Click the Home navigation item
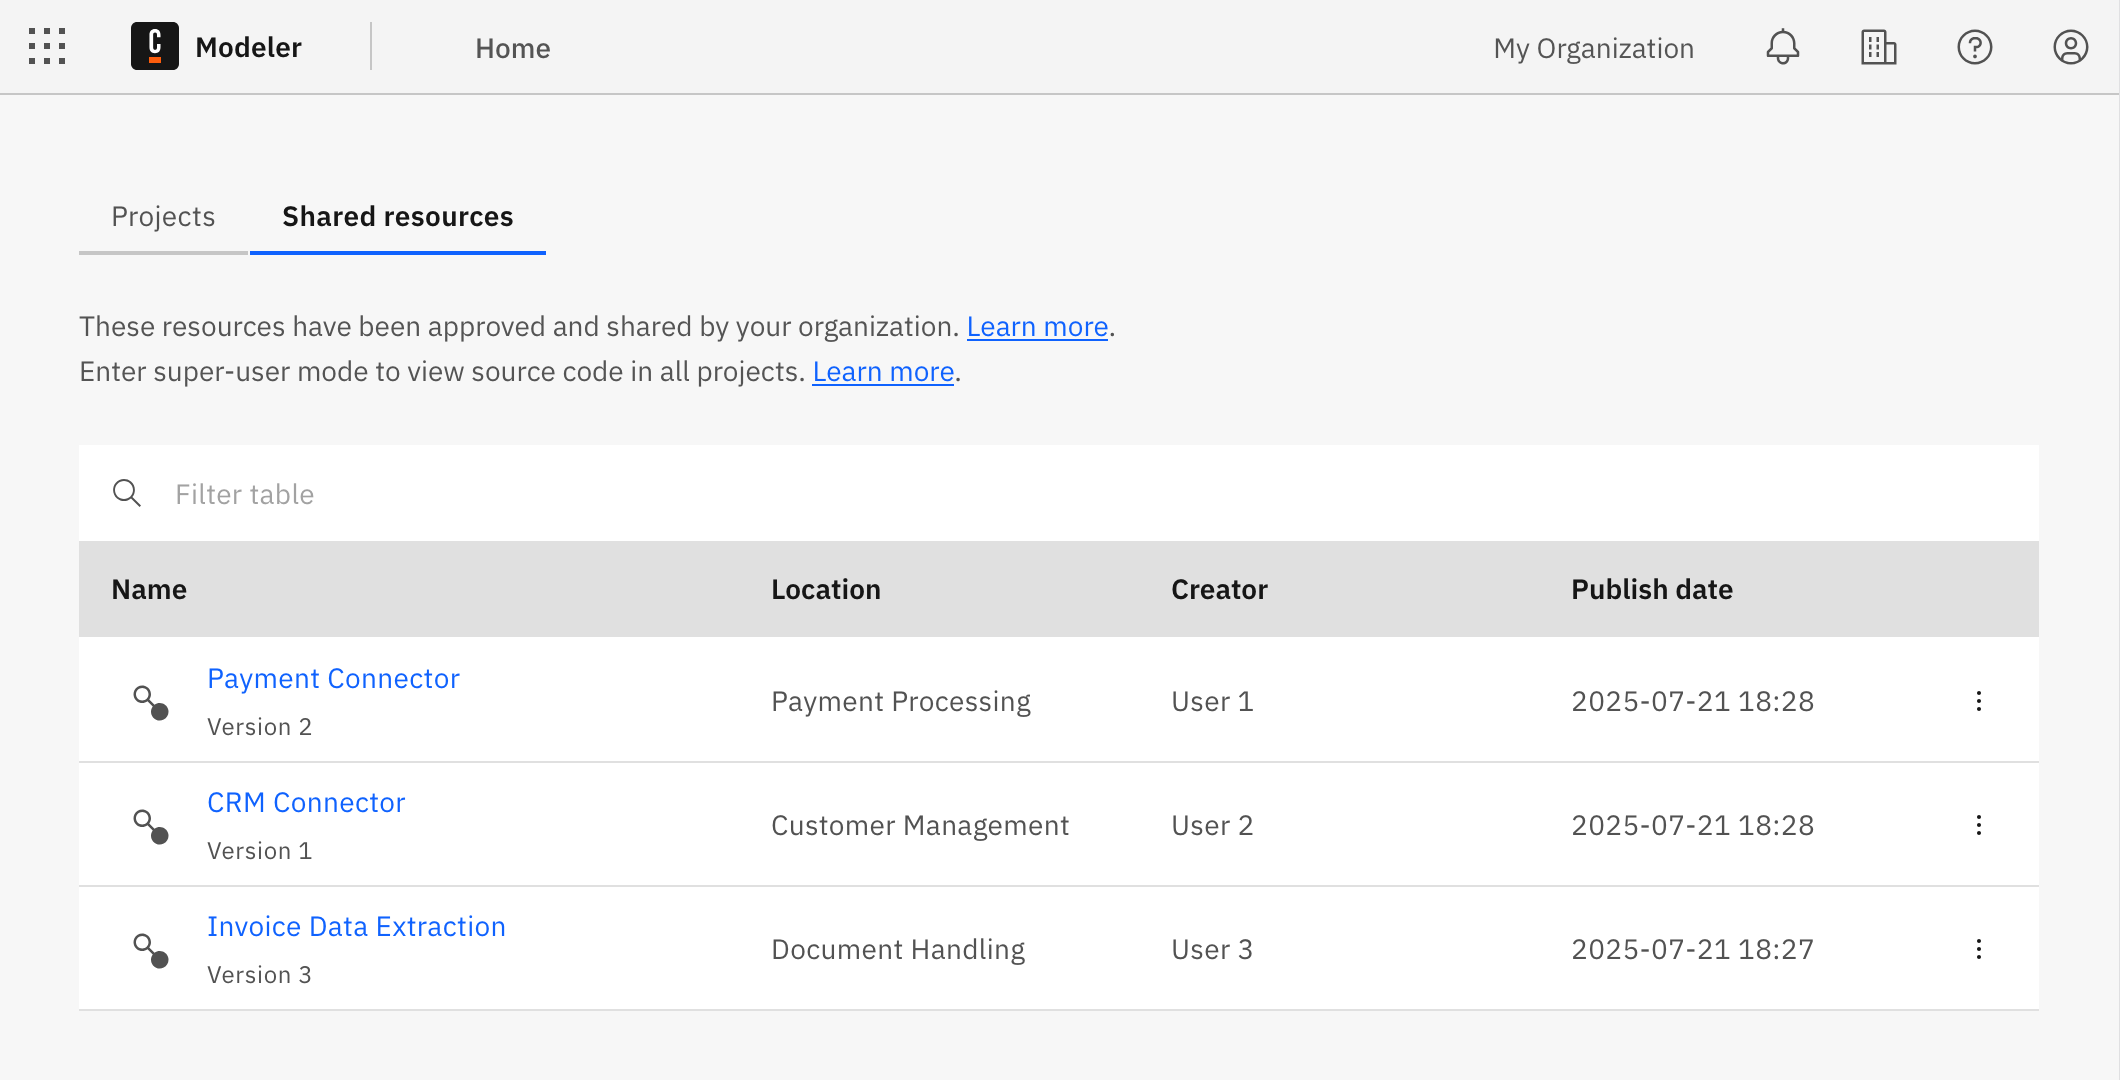 512,47
